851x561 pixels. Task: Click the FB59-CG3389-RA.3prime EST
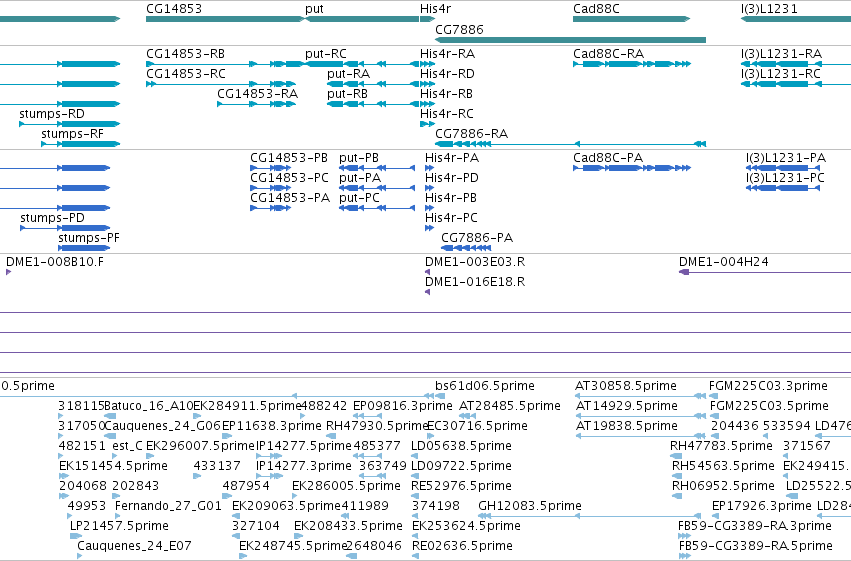click(684, 536)
